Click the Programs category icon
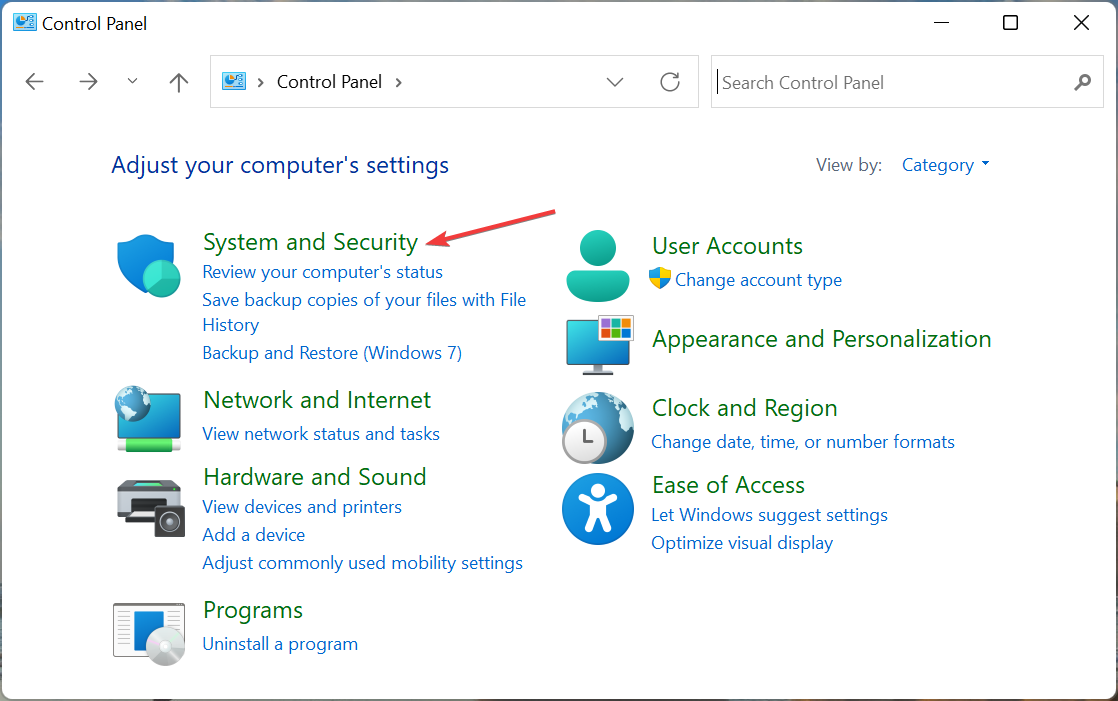This screenshot has width=1118, height=701. 148,632
